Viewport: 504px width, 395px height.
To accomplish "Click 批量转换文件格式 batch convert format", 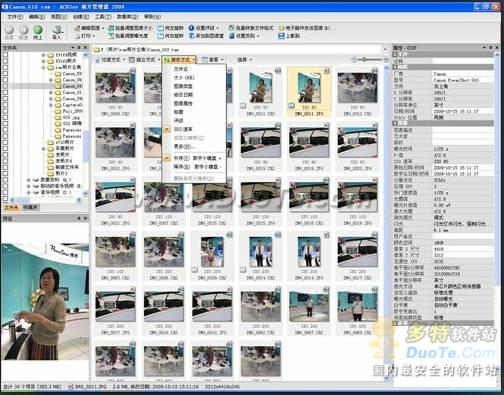I will coord(251,28).
